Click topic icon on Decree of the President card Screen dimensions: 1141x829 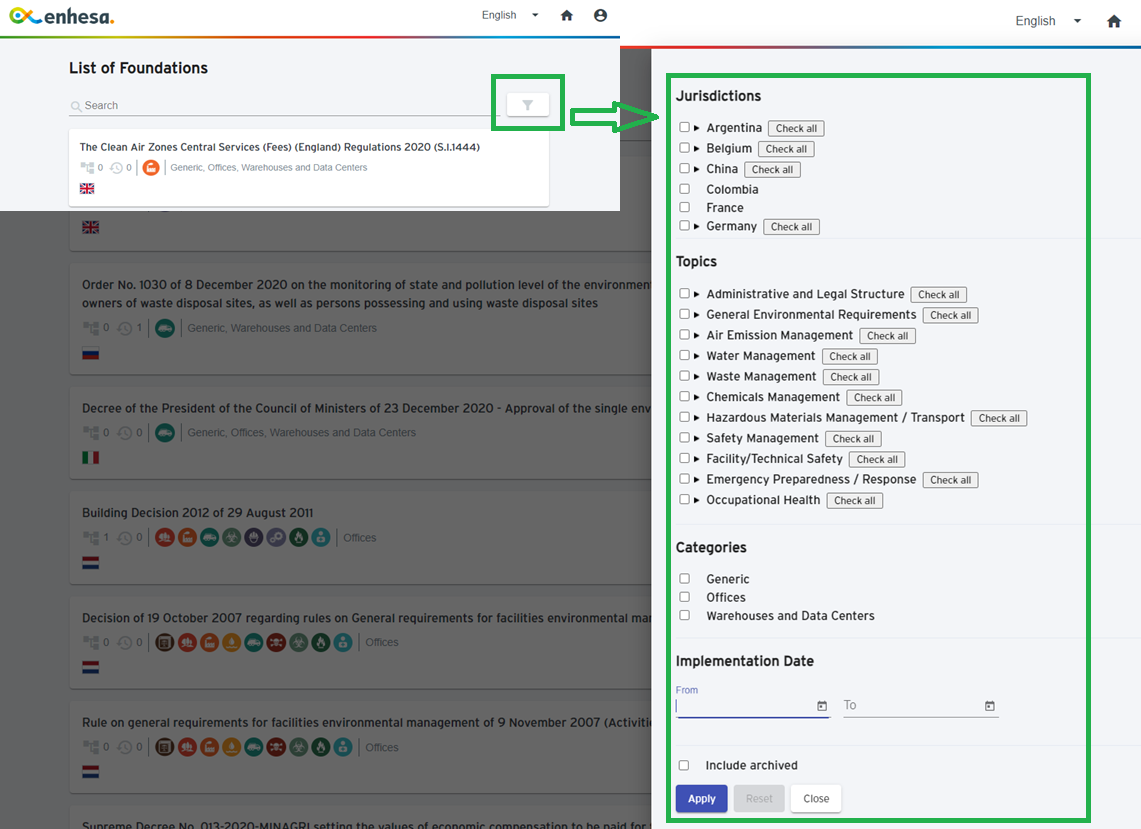click(x=165, y=432)
